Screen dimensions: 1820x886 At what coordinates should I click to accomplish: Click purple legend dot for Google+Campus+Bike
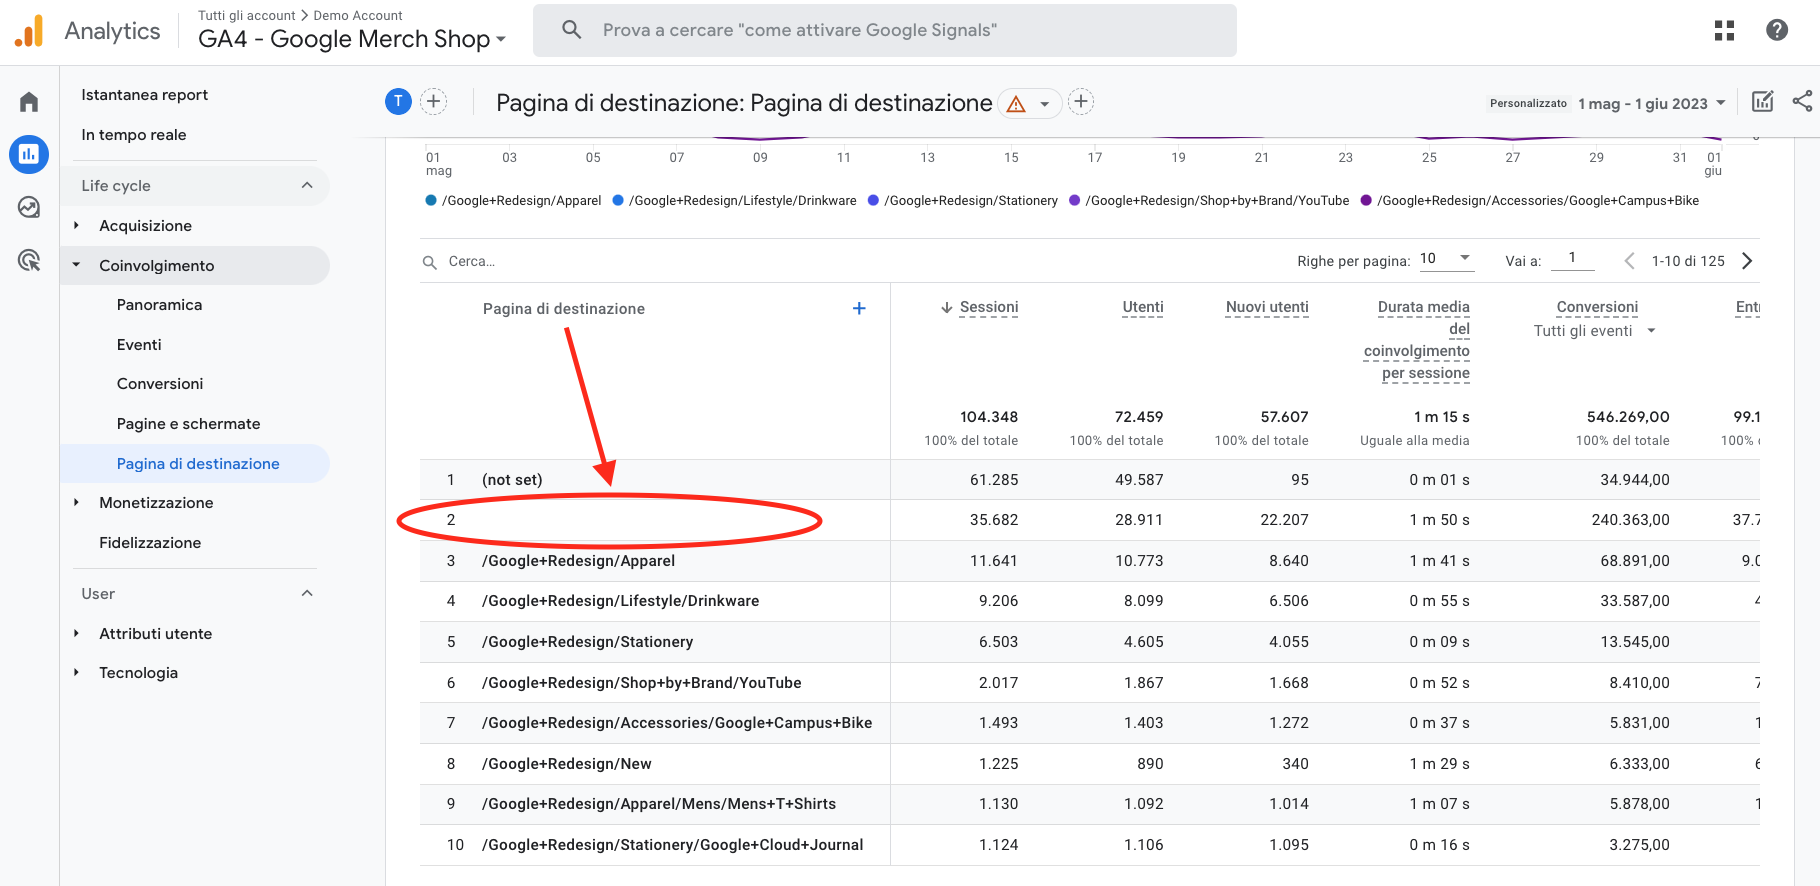click(x=1366, y=201)
